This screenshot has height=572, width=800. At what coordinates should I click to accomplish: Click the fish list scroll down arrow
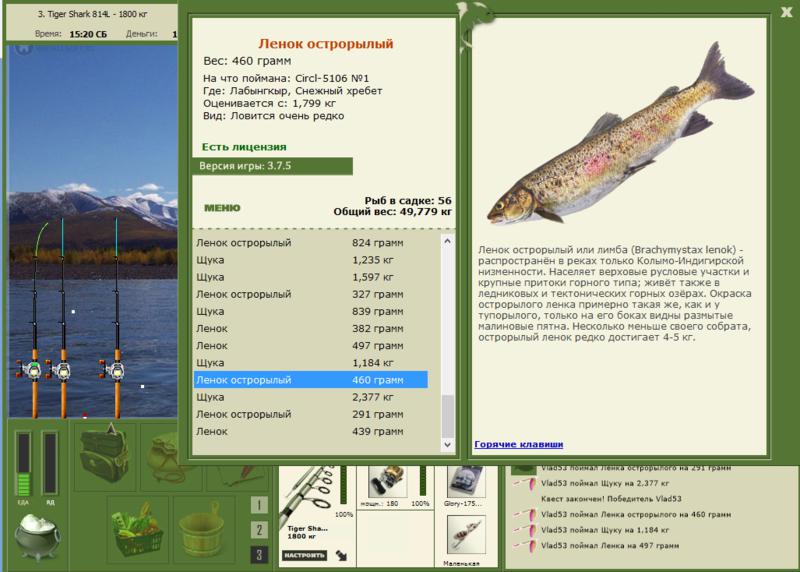point(447,445)
